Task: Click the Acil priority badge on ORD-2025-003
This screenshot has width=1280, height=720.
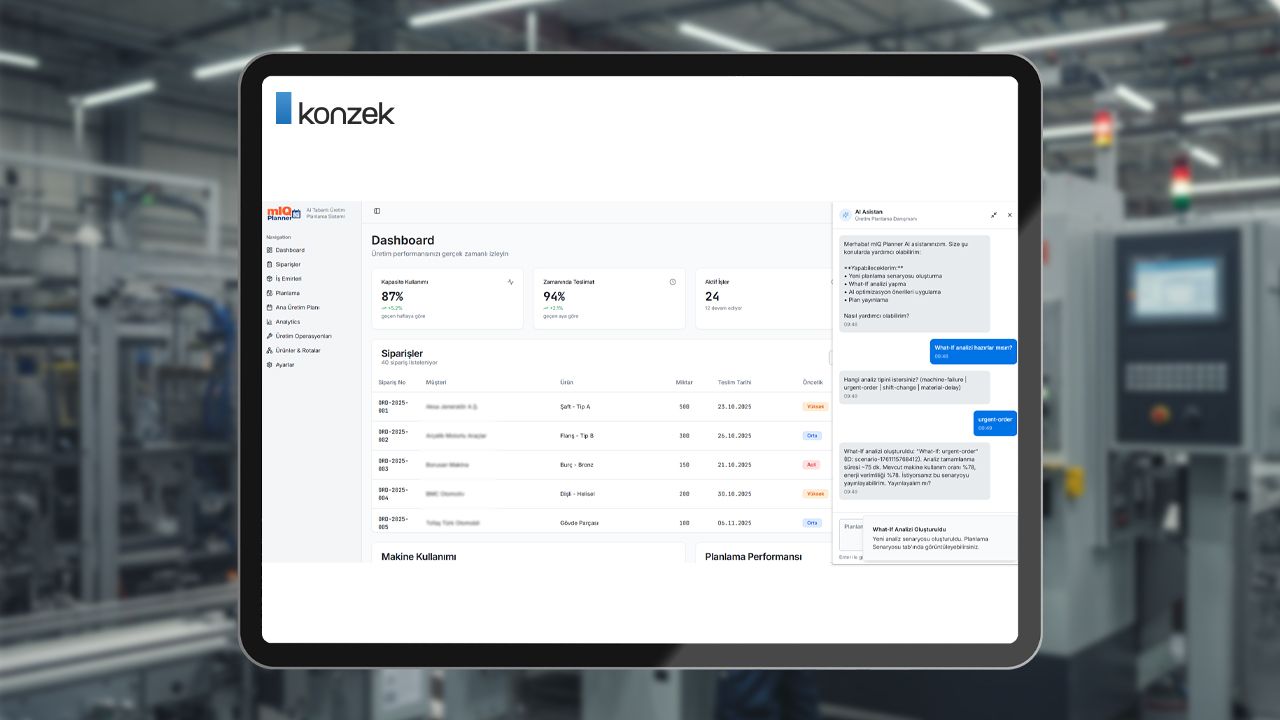Action: [x=811, y=465]
